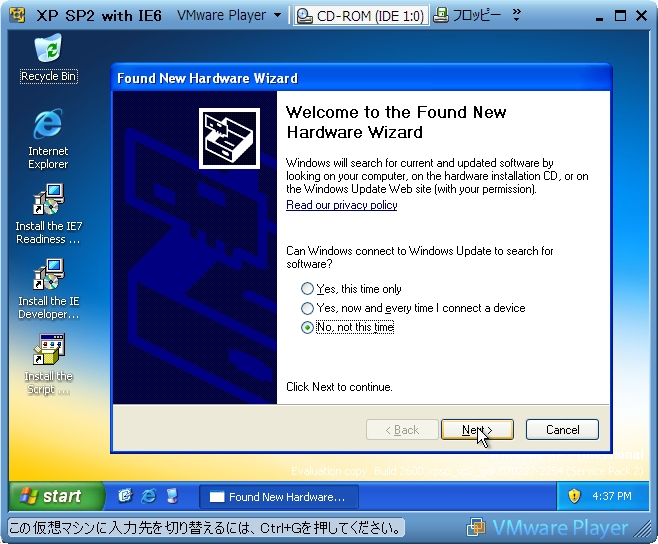This screenshot has width=658, height=544.
Task: Open the VMware Player dropdown menu
Action: tap(229, 16)
